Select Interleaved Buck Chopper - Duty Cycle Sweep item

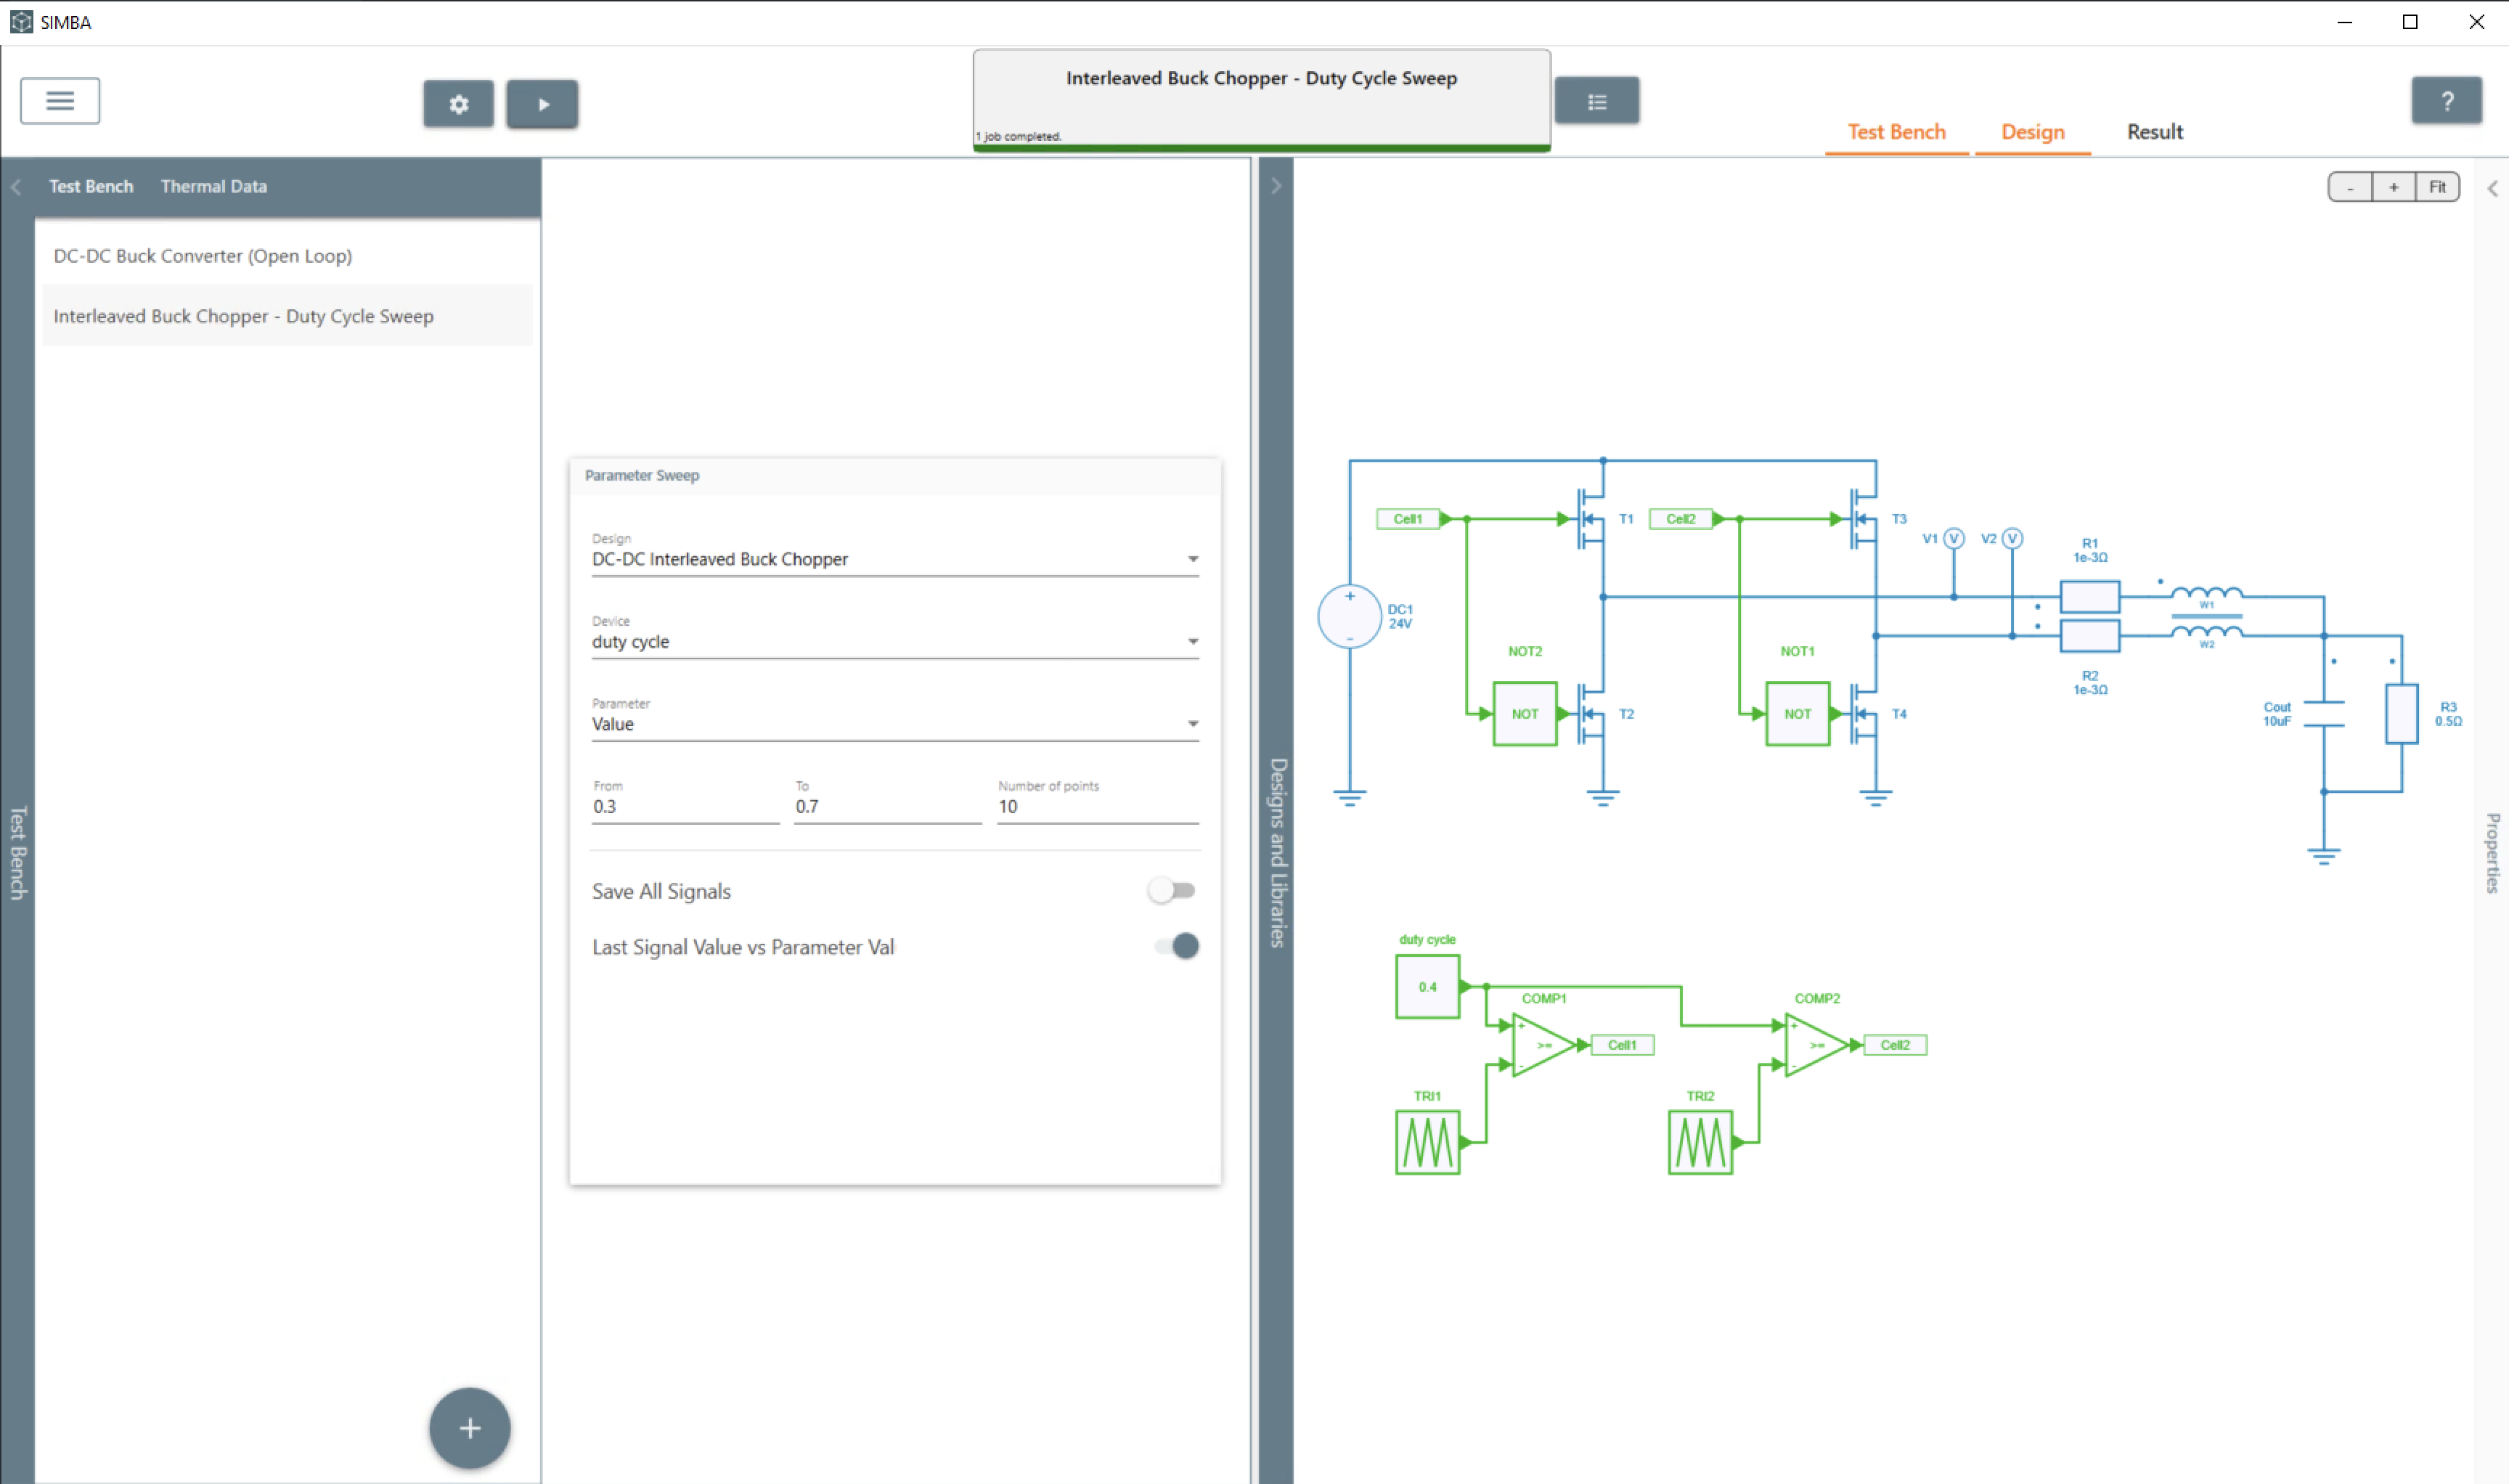287,316
